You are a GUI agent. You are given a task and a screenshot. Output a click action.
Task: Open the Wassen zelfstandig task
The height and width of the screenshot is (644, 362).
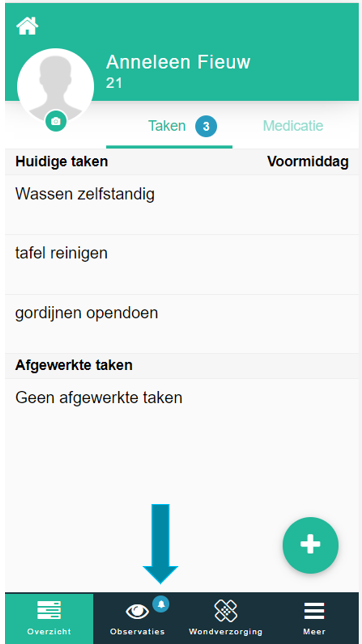182,205
